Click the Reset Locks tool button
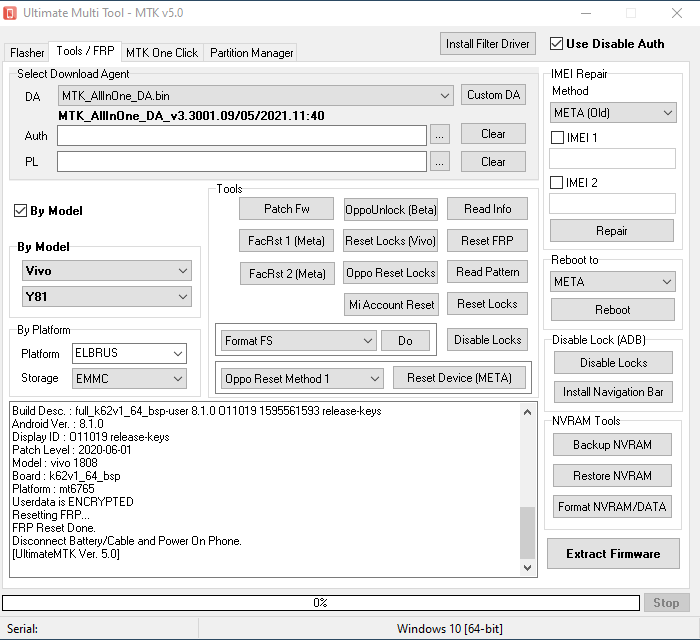This screenshot has width=700, height=640. click(487, 303)
